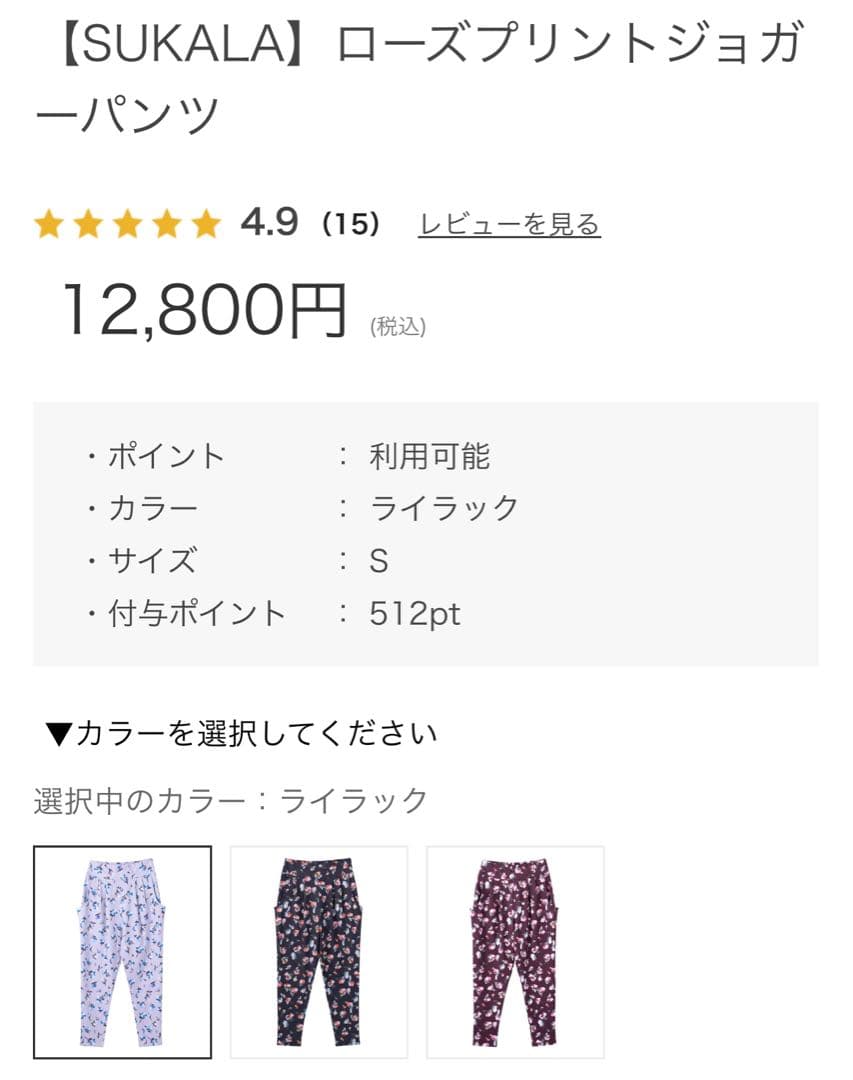Click the ライラック value in the カラー row
The height and width of the screenshot is (1080, 853).
(444, 508)
